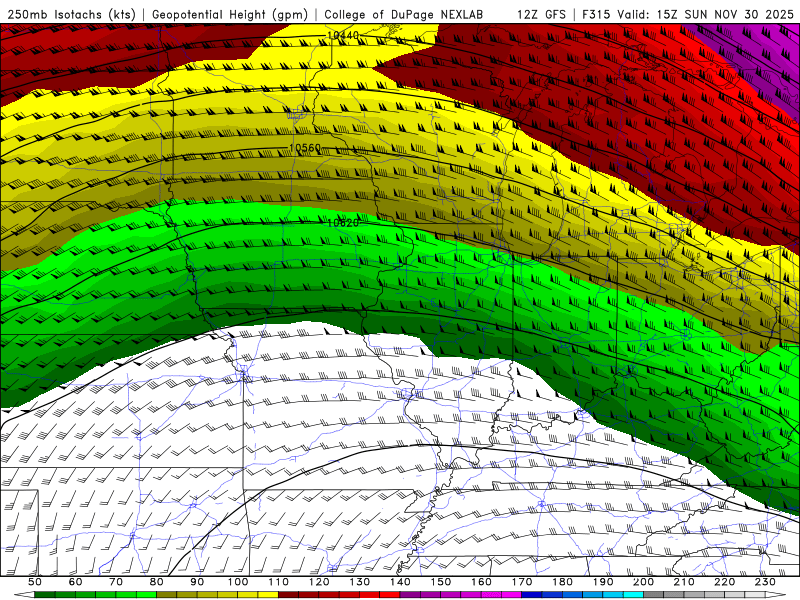Pick the first dark blue legend swatch
Viewport: 800px width, 600px height.
[x=532, y=595]
